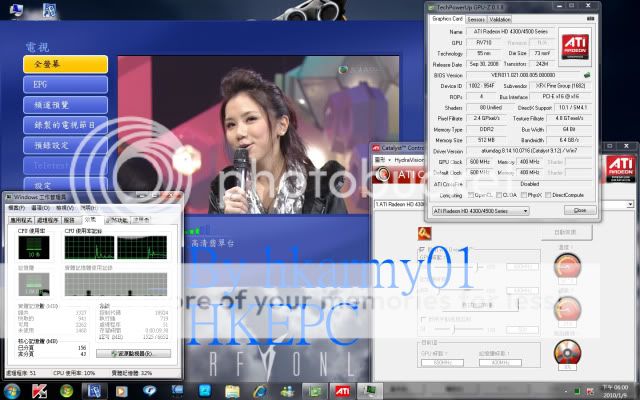Open the HydraVision menu in Catalyst
Viewport: 640px width, 400px height.
[x=409, y=160]
